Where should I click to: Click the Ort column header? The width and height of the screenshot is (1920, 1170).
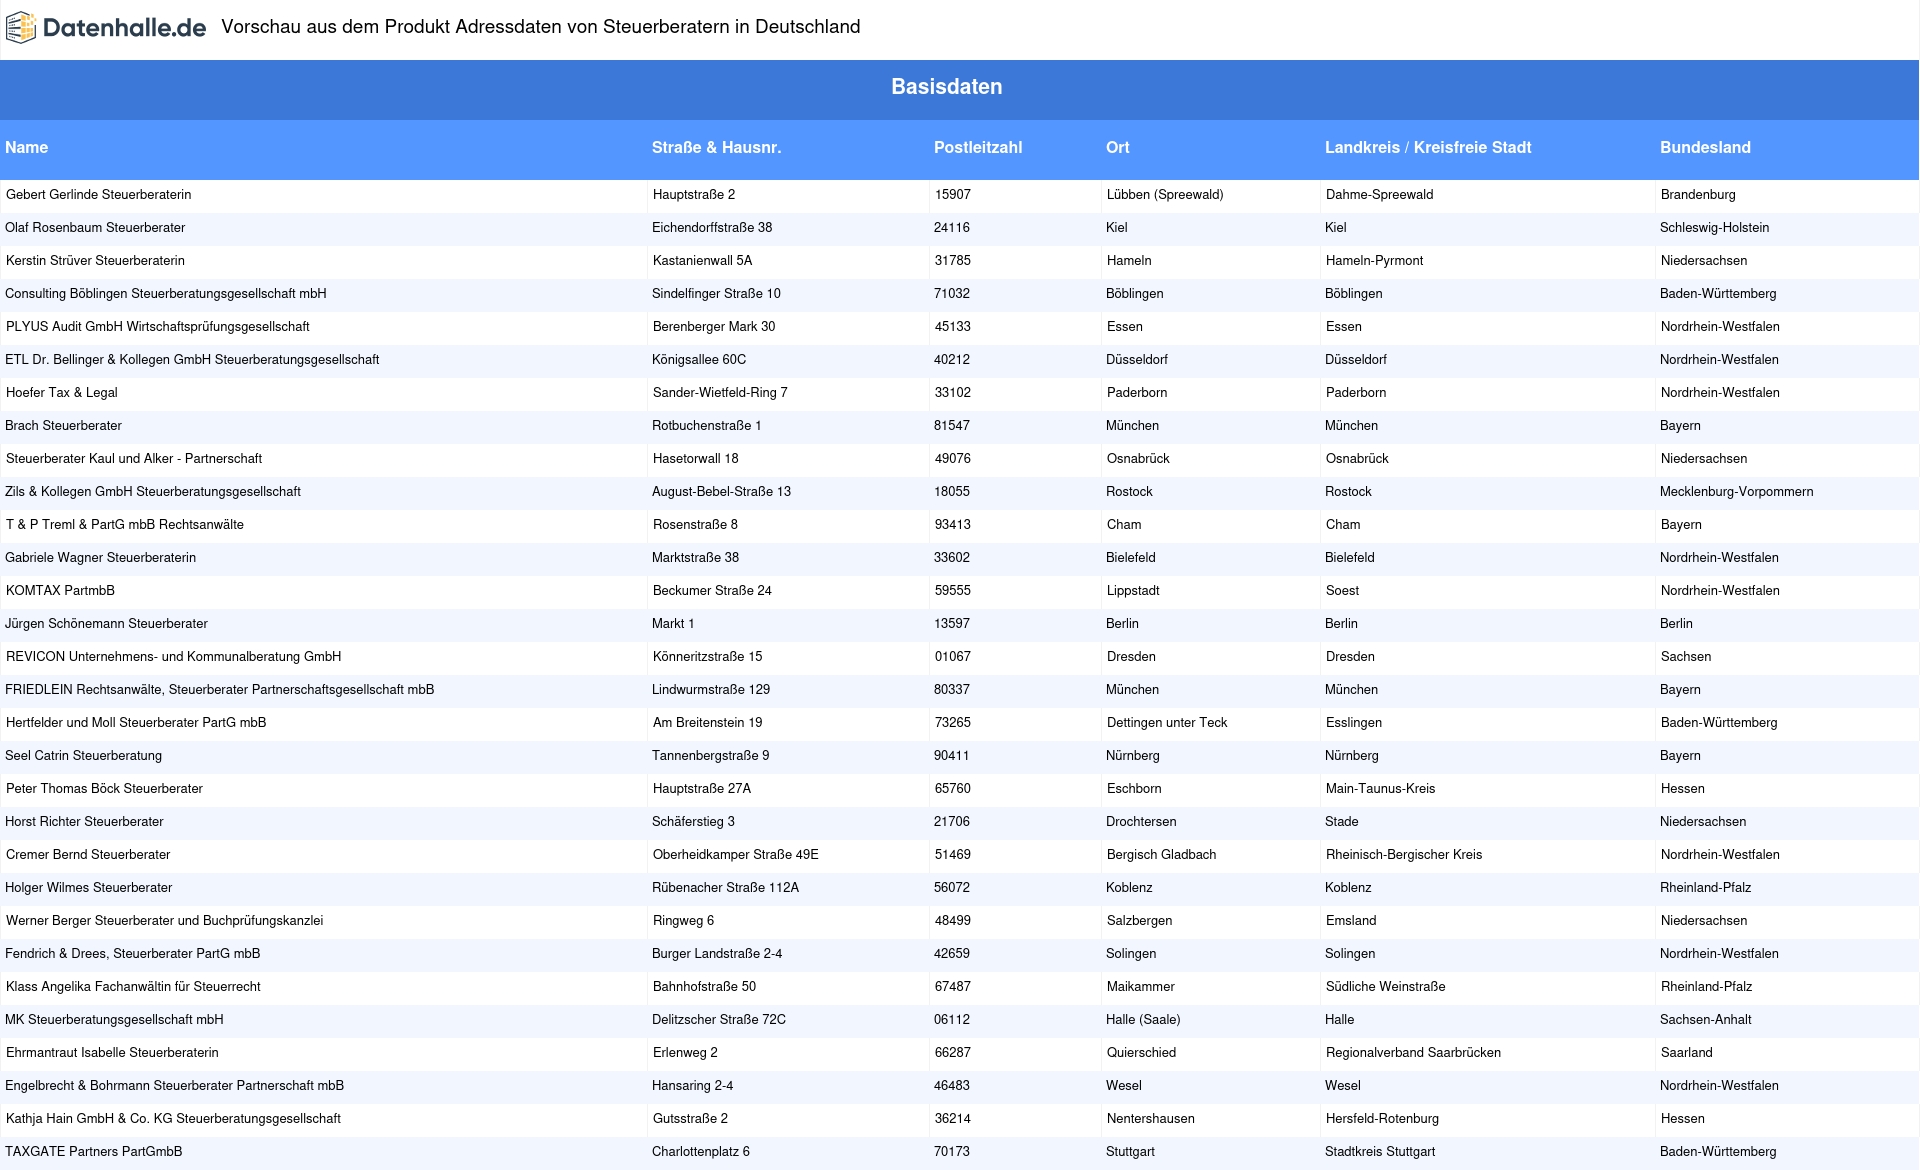[x=1117, y=147]
